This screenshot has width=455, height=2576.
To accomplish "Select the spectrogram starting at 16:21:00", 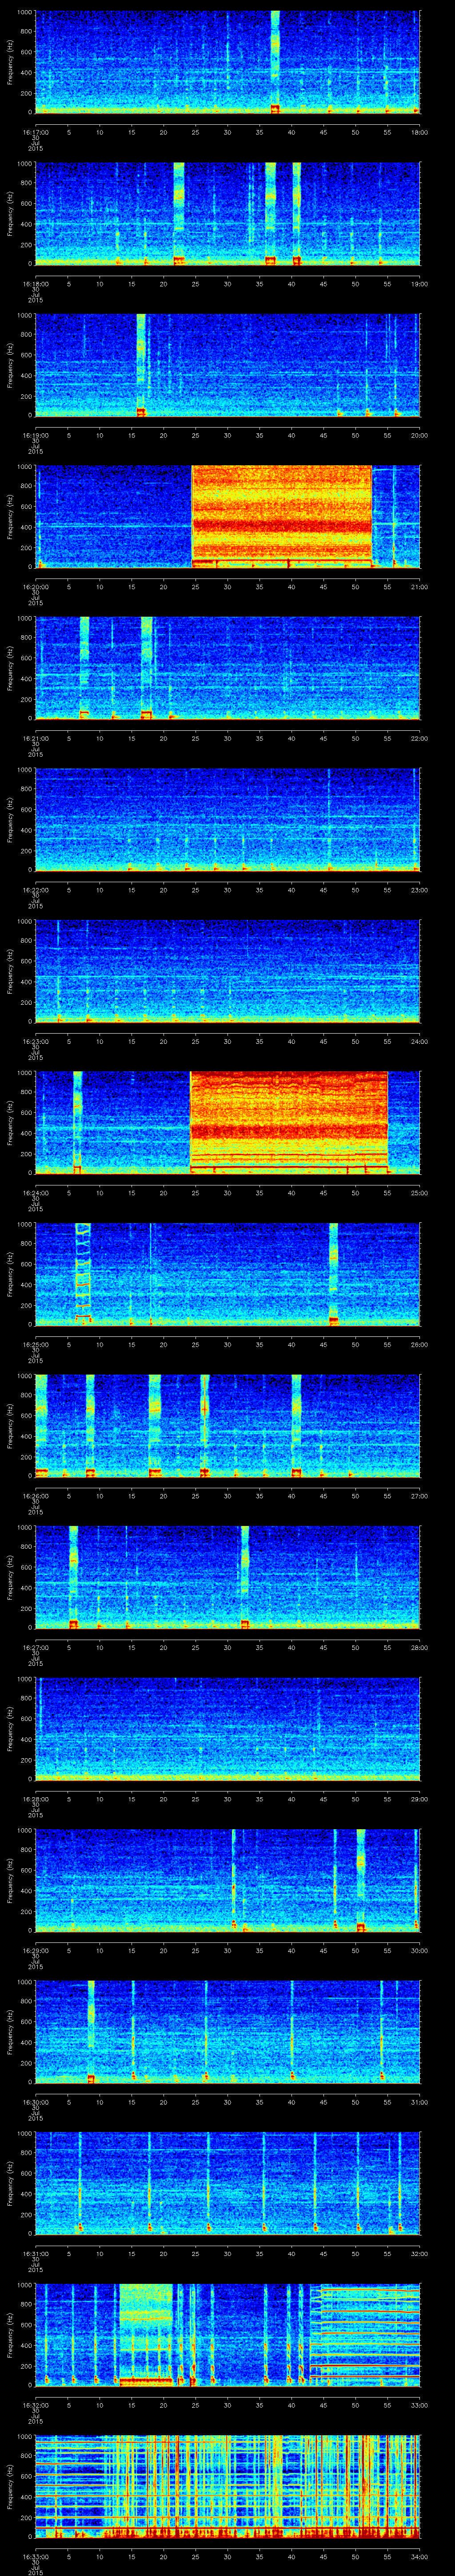I will coord(227,668).
